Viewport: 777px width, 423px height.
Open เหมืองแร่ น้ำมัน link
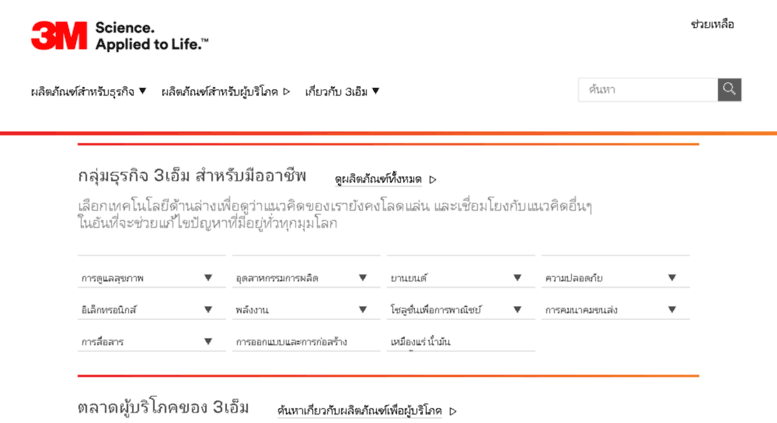point(420,342)
